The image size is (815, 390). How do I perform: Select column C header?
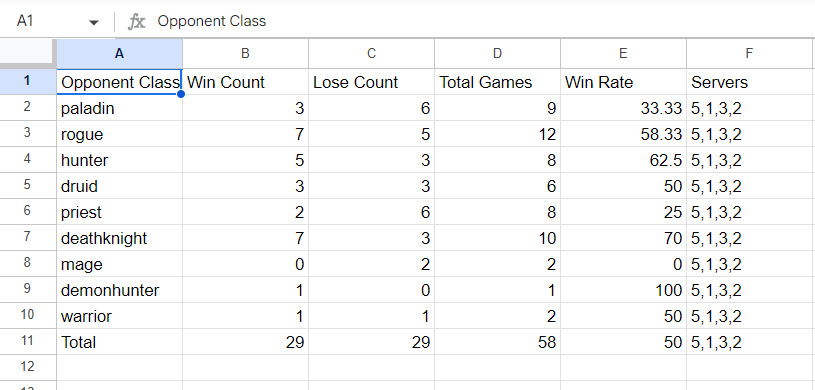[x=371, y=54]
